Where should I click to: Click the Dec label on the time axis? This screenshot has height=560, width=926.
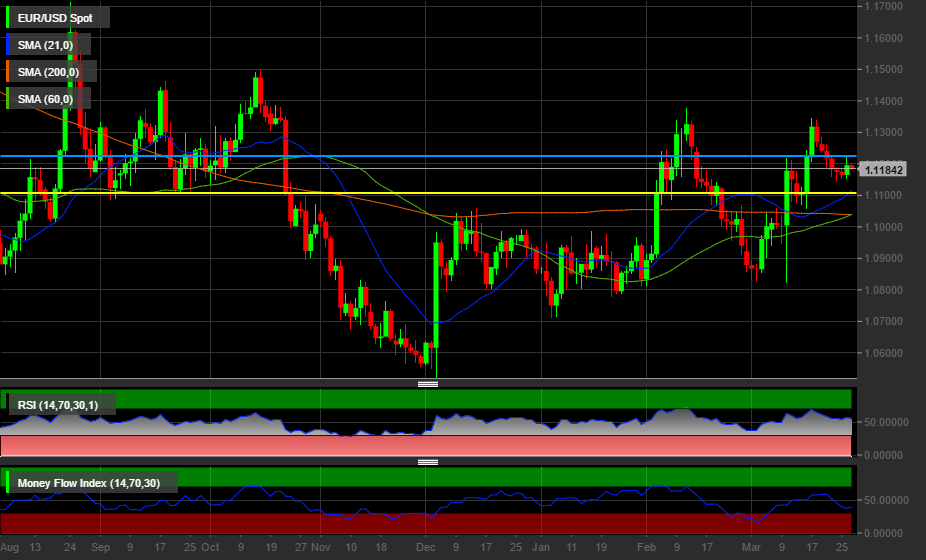tap(425, 548)
